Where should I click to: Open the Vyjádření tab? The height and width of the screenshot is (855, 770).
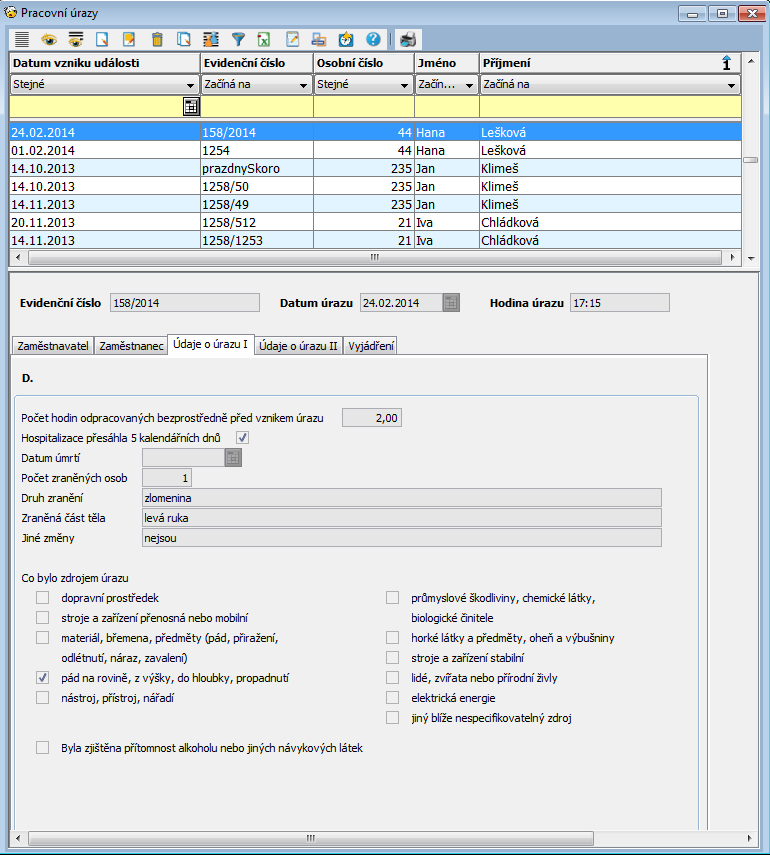(x=371, y=346)
